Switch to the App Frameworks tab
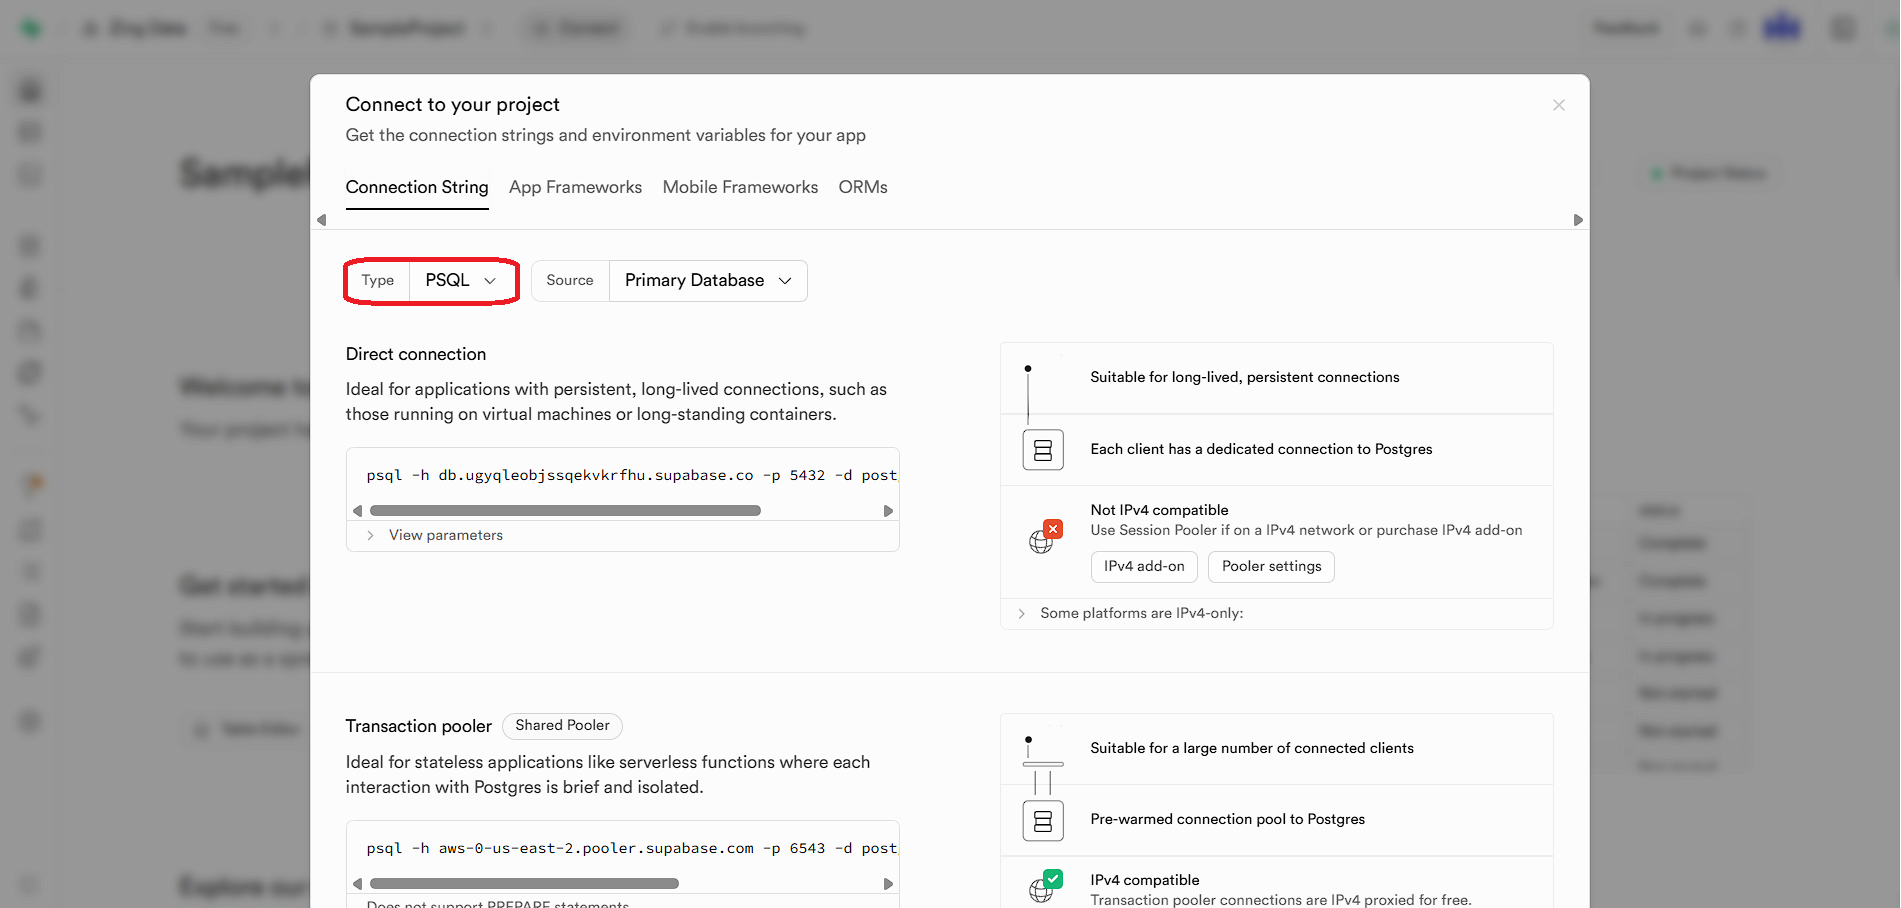The width and height of the screenshot is (1901, 908). click(x=575, y=187)
